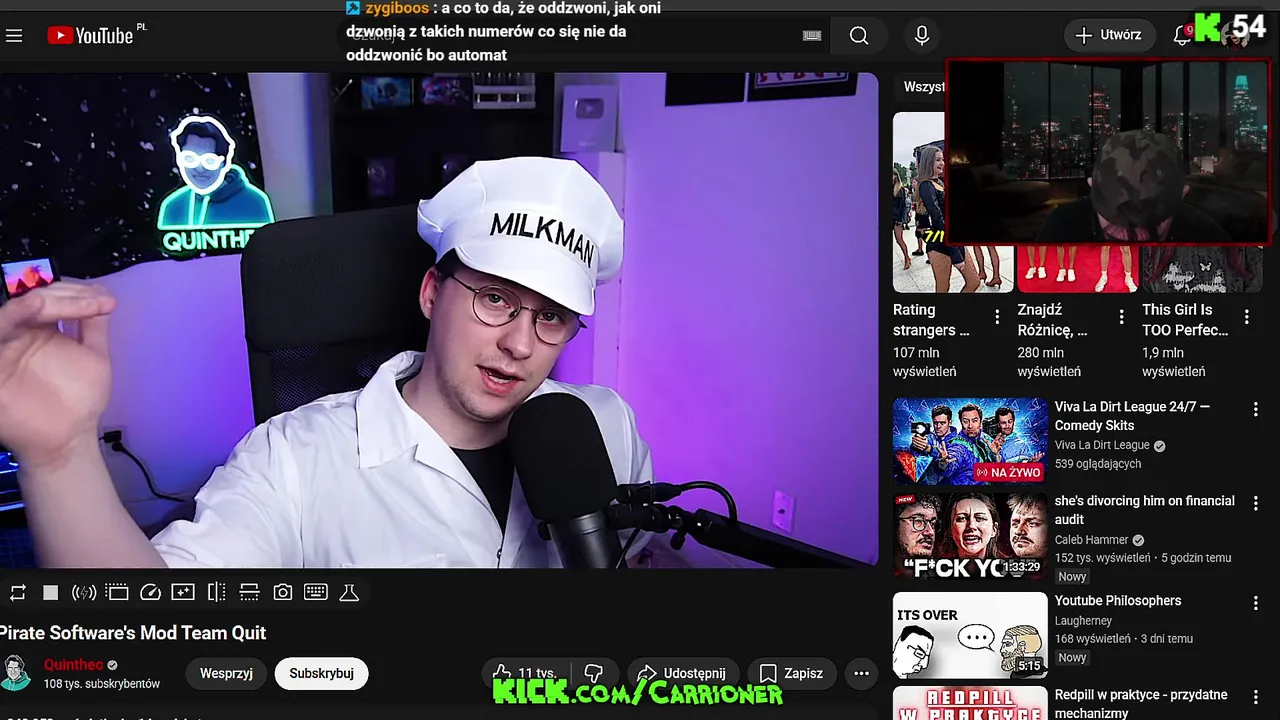Click 108 tys. subskrybentów text
Image resolution: width=1280 pixels, height=720 pixels.
click(x=102, y=684)
